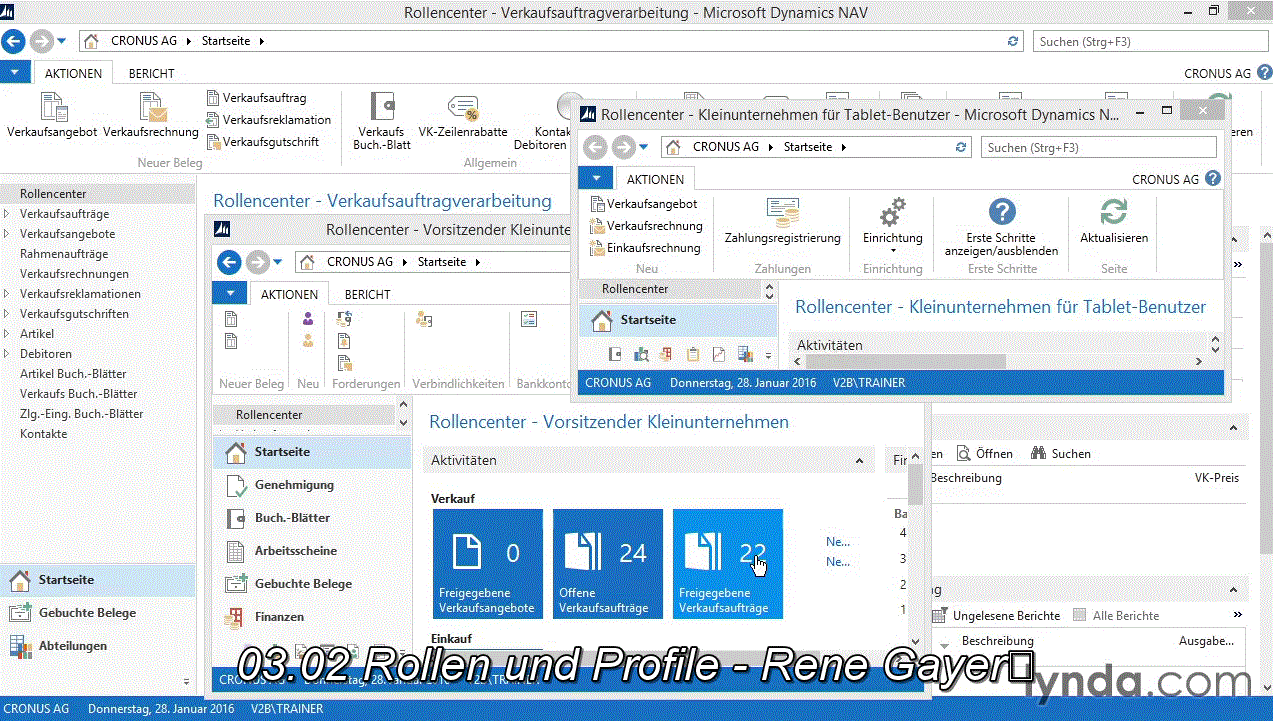Focus the main window Suchen (Strg+F3) field

coord(1149,41)
